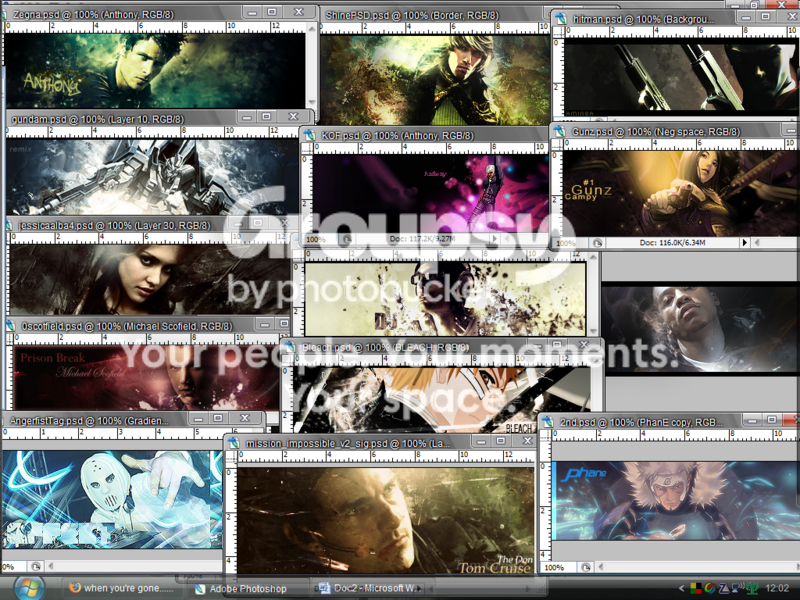Click the zoom percentage field in 2nd.psd
Screen dimensions: 800x600
[x=560, y=567]
